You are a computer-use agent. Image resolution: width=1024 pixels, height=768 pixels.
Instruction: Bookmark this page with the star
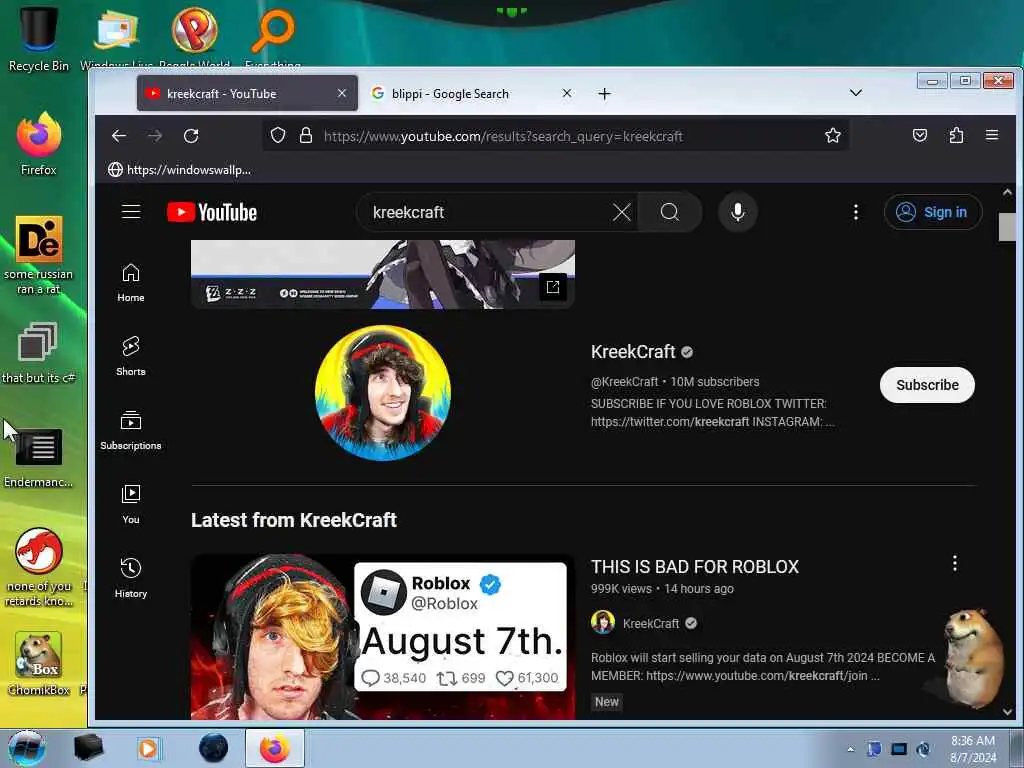(833, 135)
